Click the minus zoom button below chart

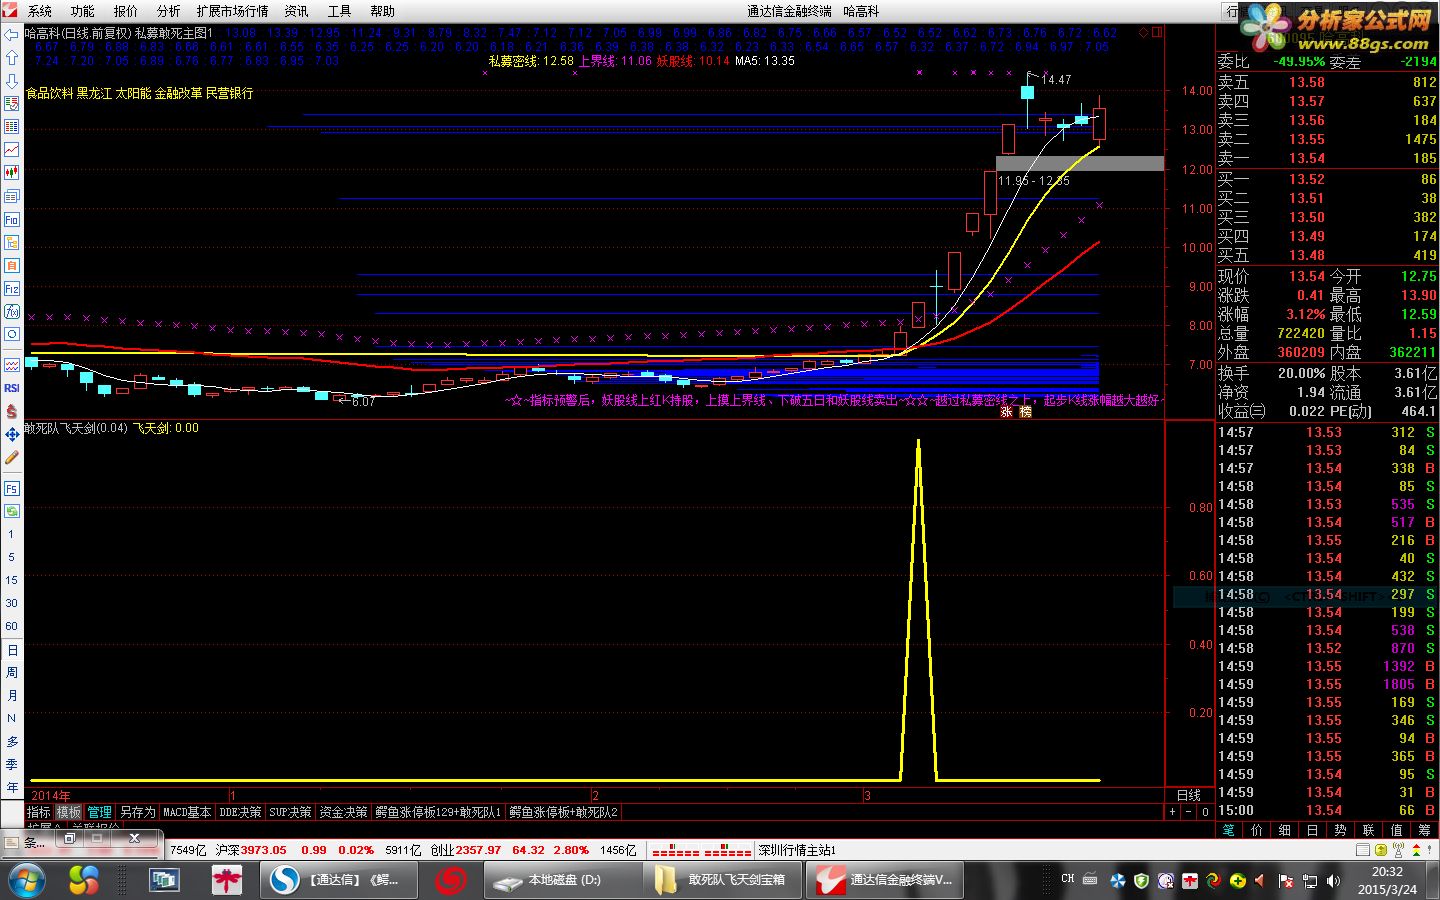click(1189, 812)
